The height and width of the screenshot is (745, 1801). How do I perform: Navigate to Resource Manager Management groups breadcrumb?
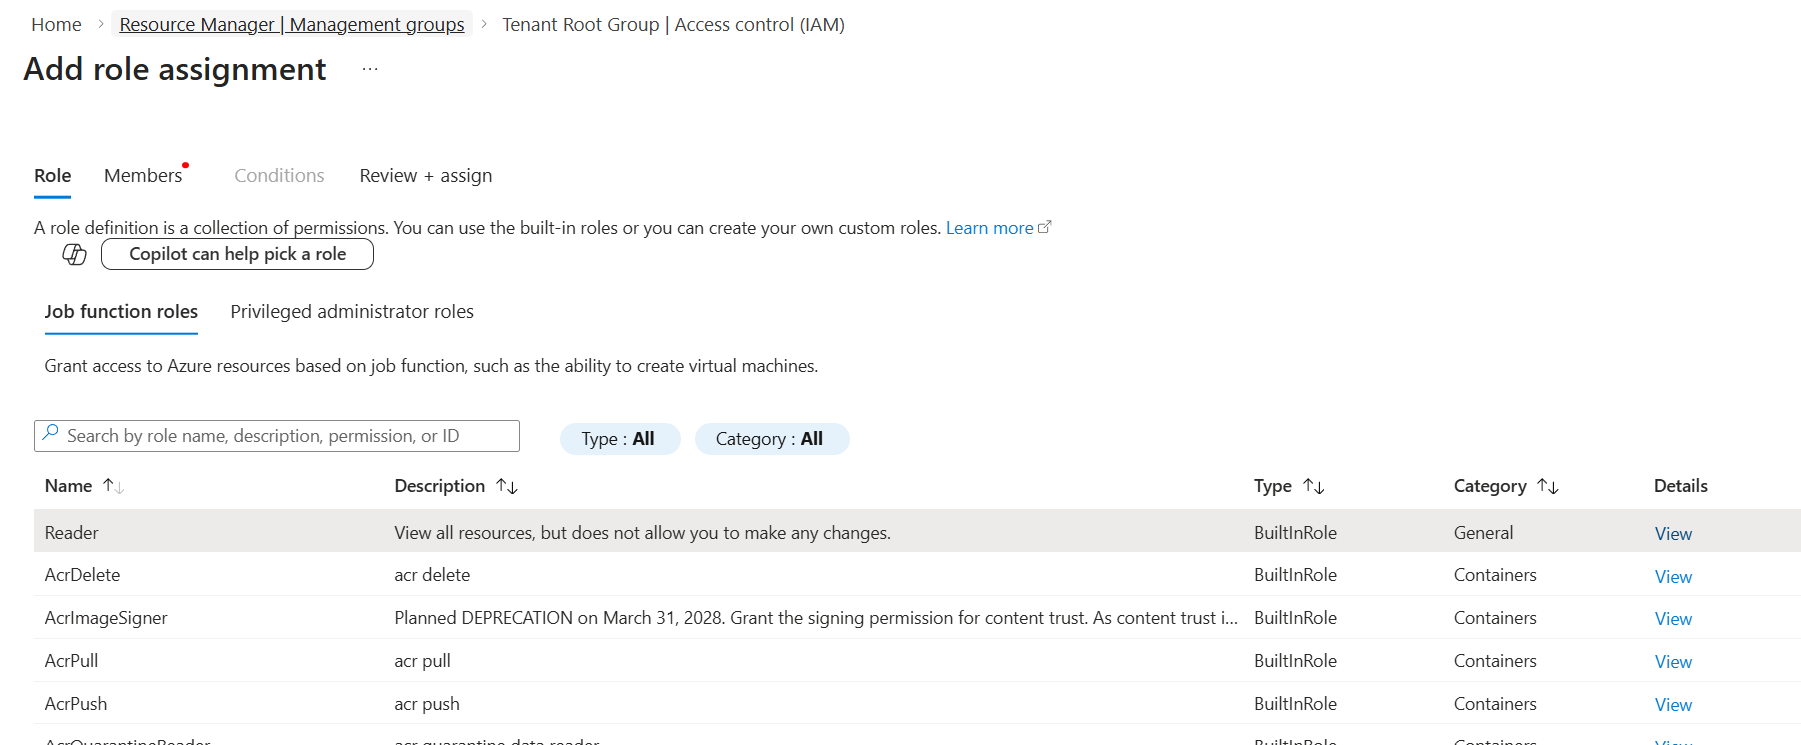coord(291,24)
